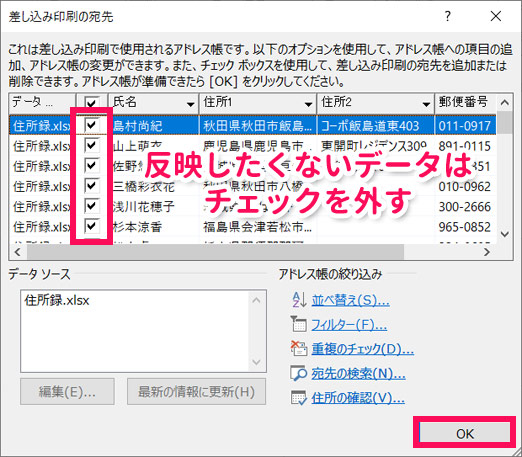Open the 氏名 column dropdown arrow

pos(191,104)
